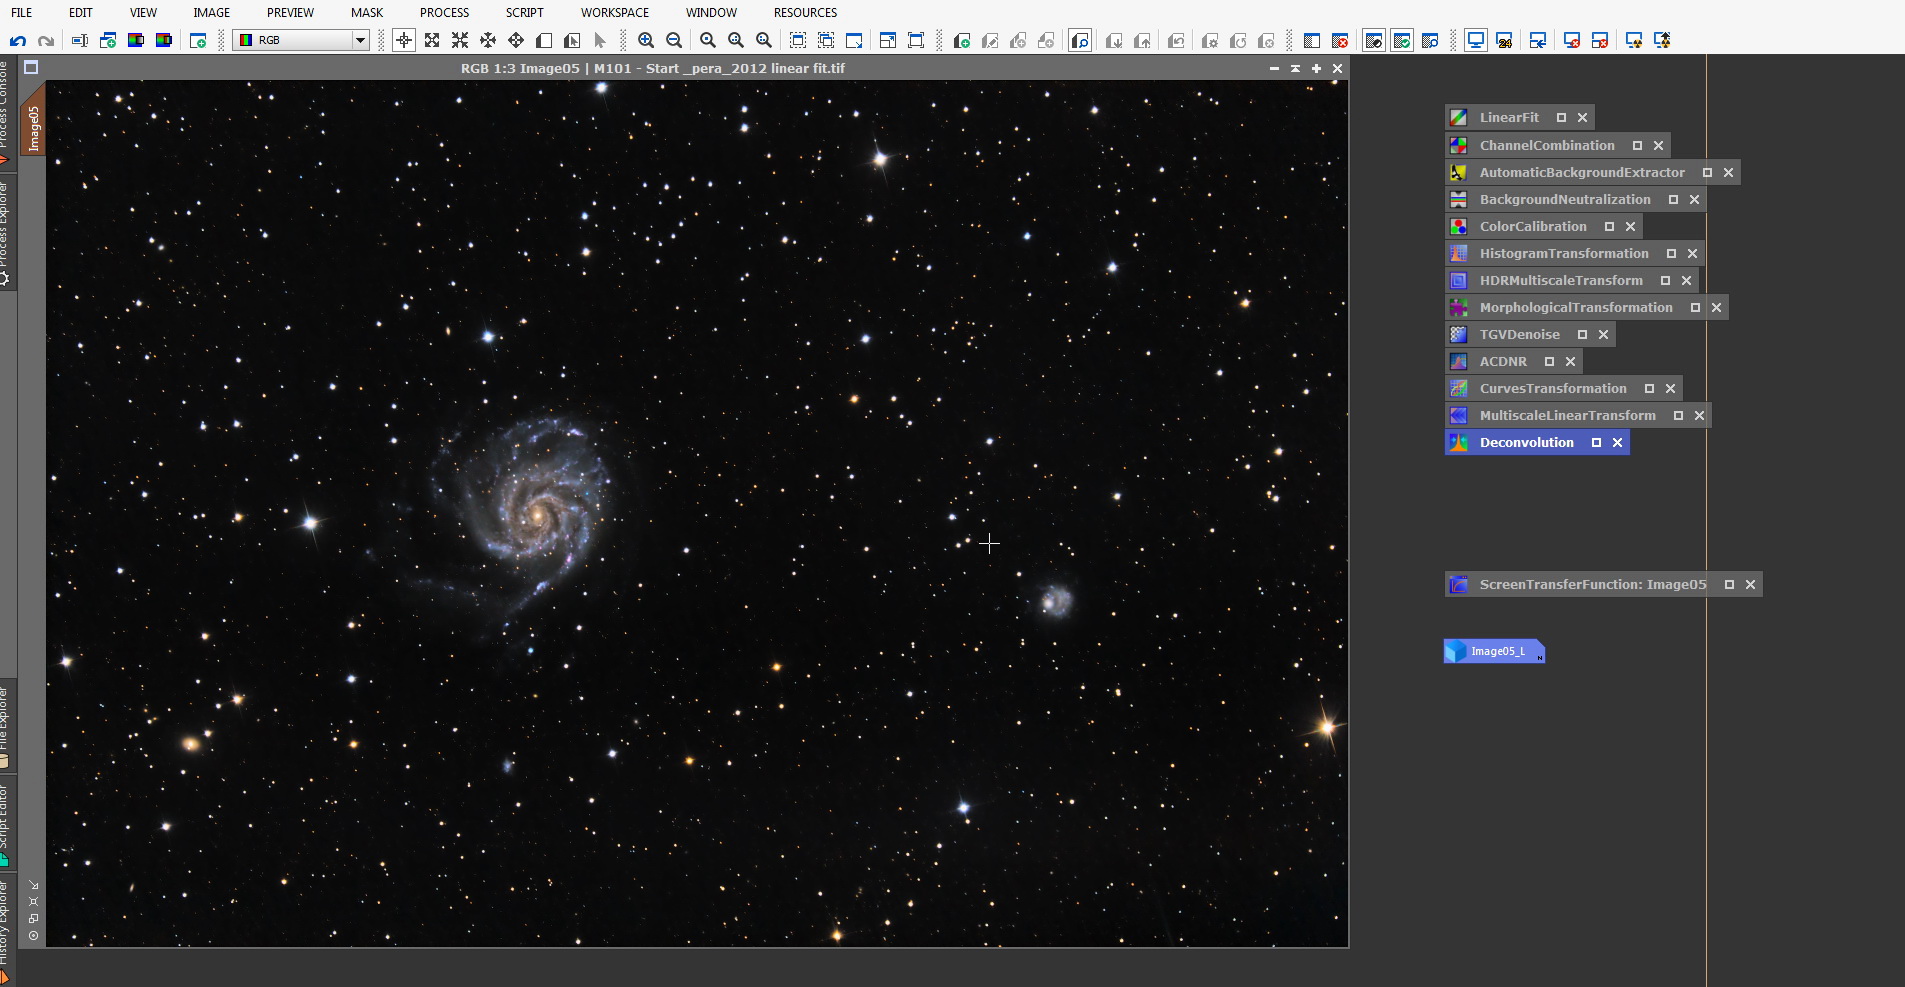Screen dimensions: 1905x987
Task: Toggle Enable Mask (green check) toolbar button
Action: coord(1402,40)
